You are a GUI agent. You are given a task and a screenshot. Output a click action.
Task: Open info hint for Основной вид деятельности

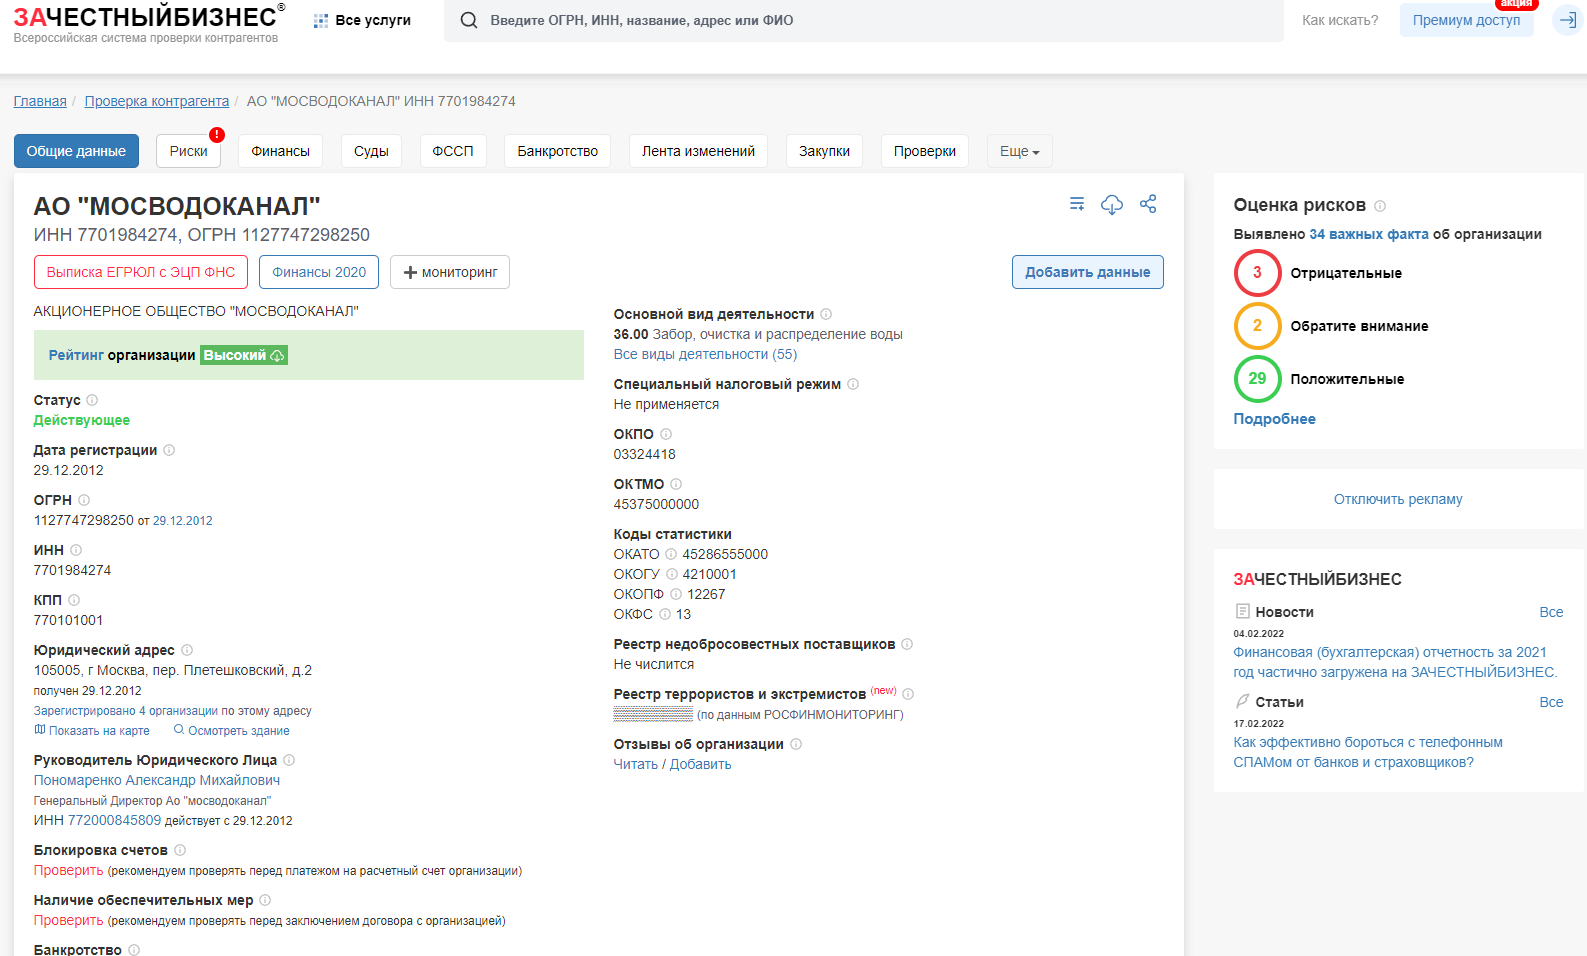[826, 314]
